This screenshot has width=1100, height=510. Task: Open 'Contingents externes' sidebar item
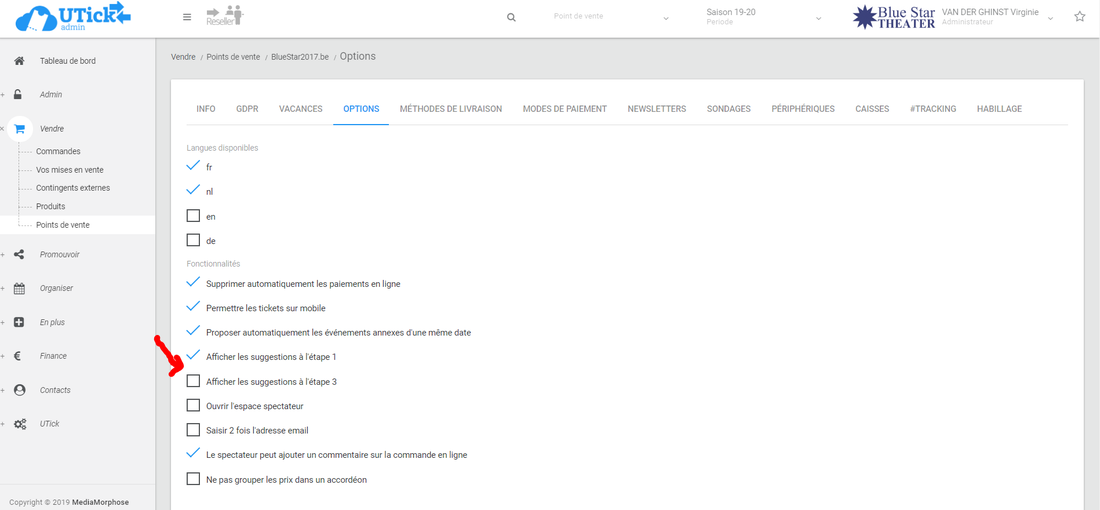tap(73, 188)
